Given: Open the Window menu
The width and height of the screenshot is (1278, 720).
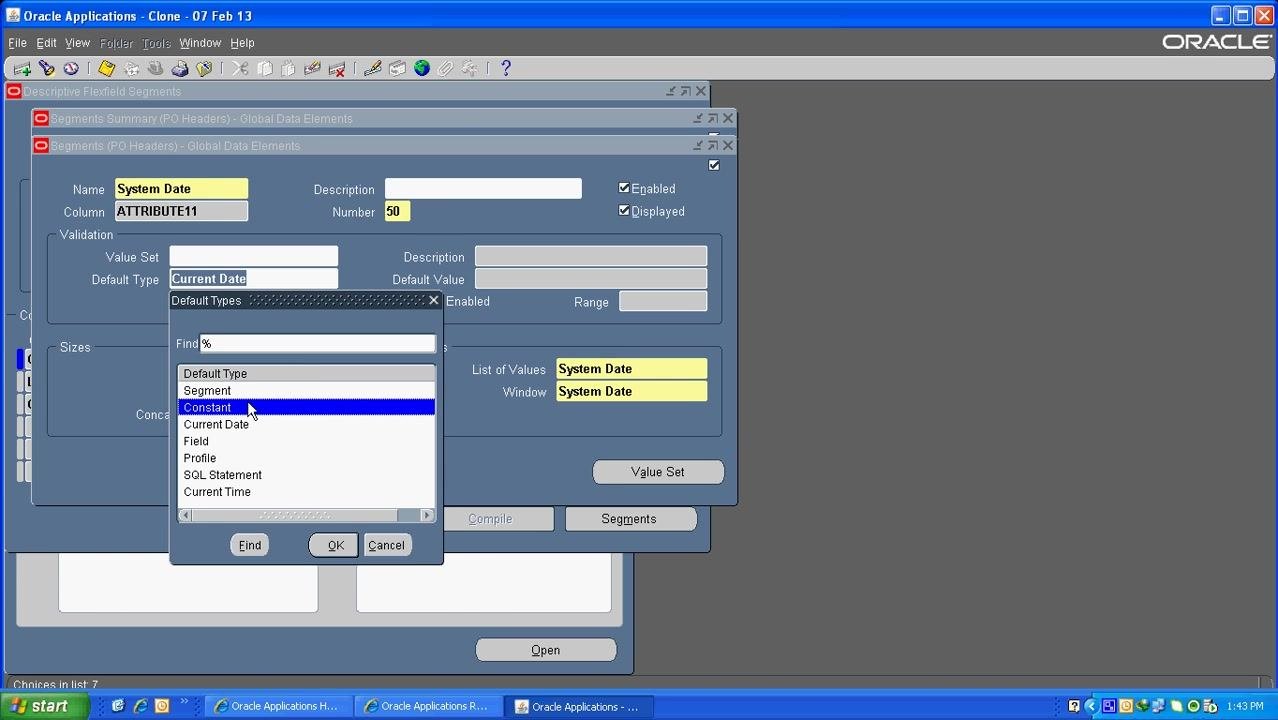Looking at the screenshot, I should [x=200, y=43].
